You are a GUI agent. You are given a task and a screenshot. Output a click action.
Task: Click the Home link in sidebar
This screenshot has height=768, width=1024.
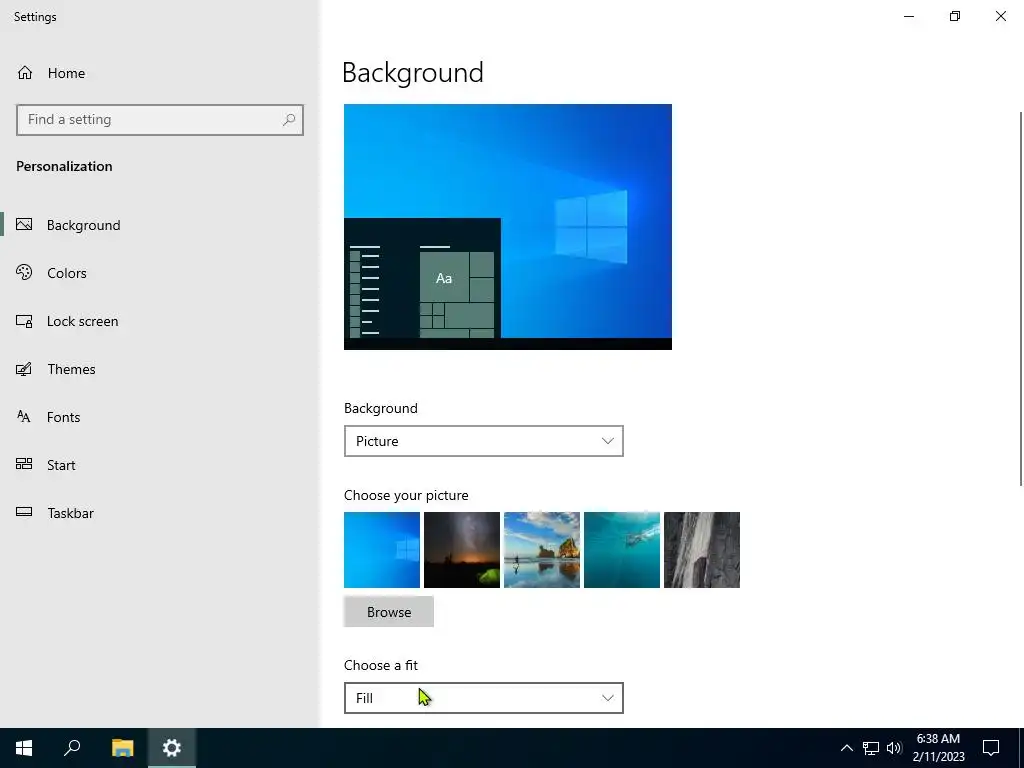pos(66,73)
